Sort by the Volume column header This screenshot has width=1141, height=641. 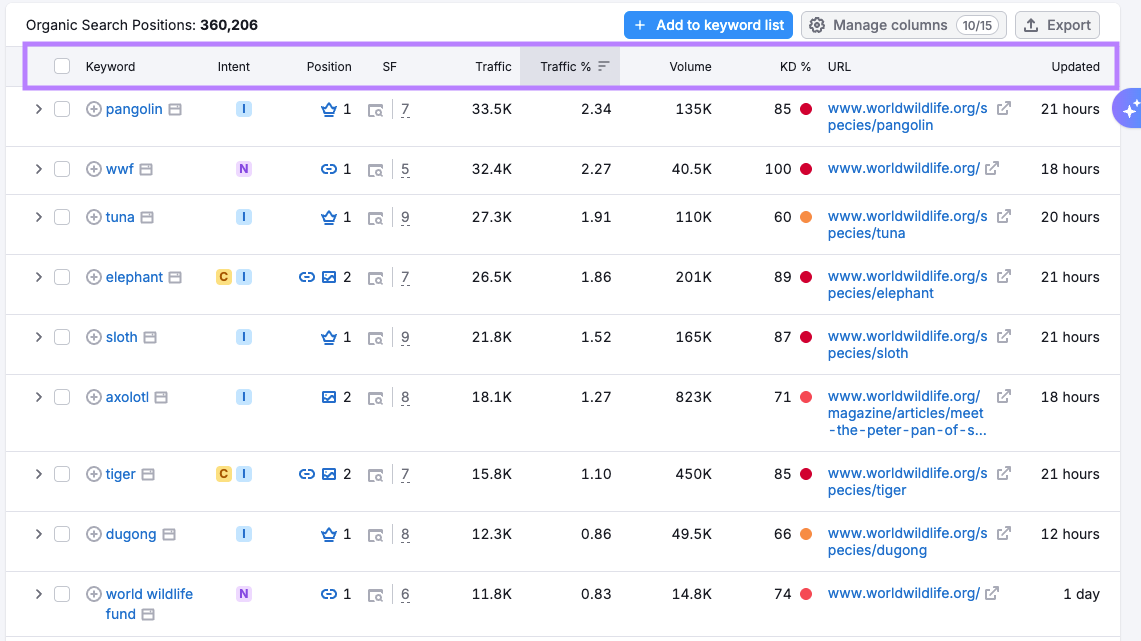[692, 66]
